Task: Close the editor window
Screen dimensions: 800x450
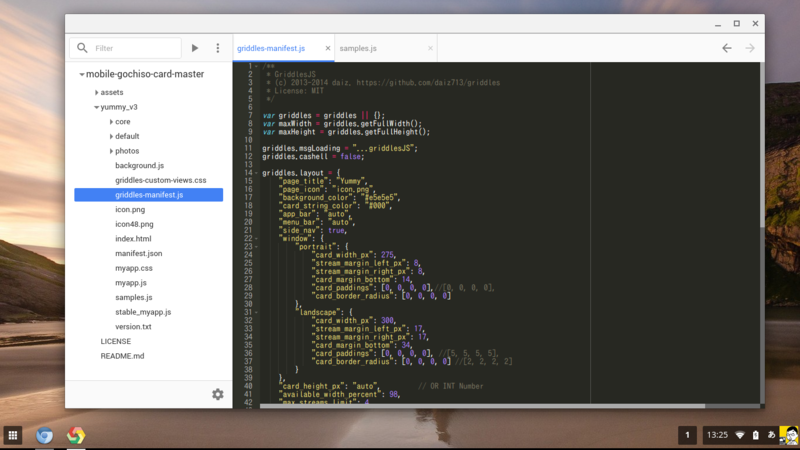Action: point(755,23)
